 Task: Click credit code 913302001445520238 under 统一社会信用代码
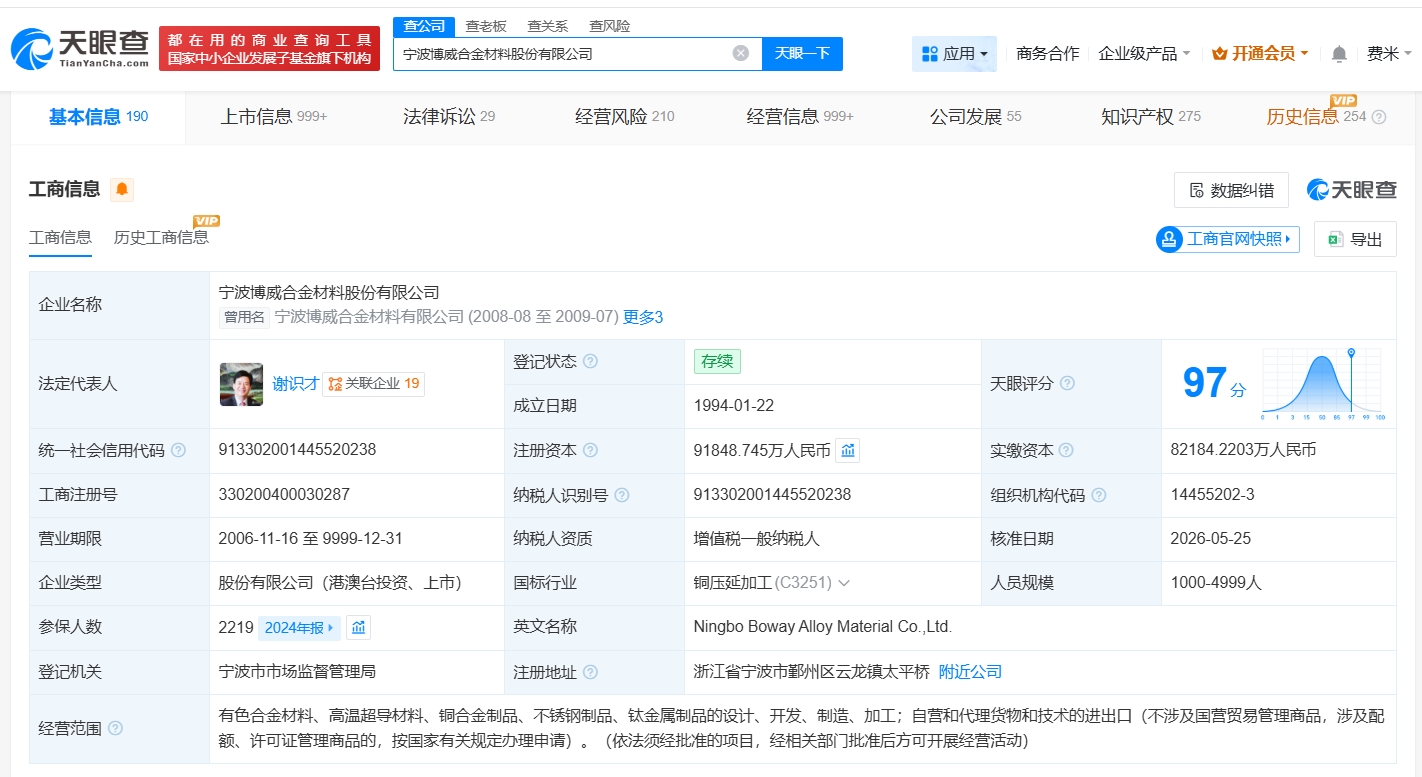point(297,450)
